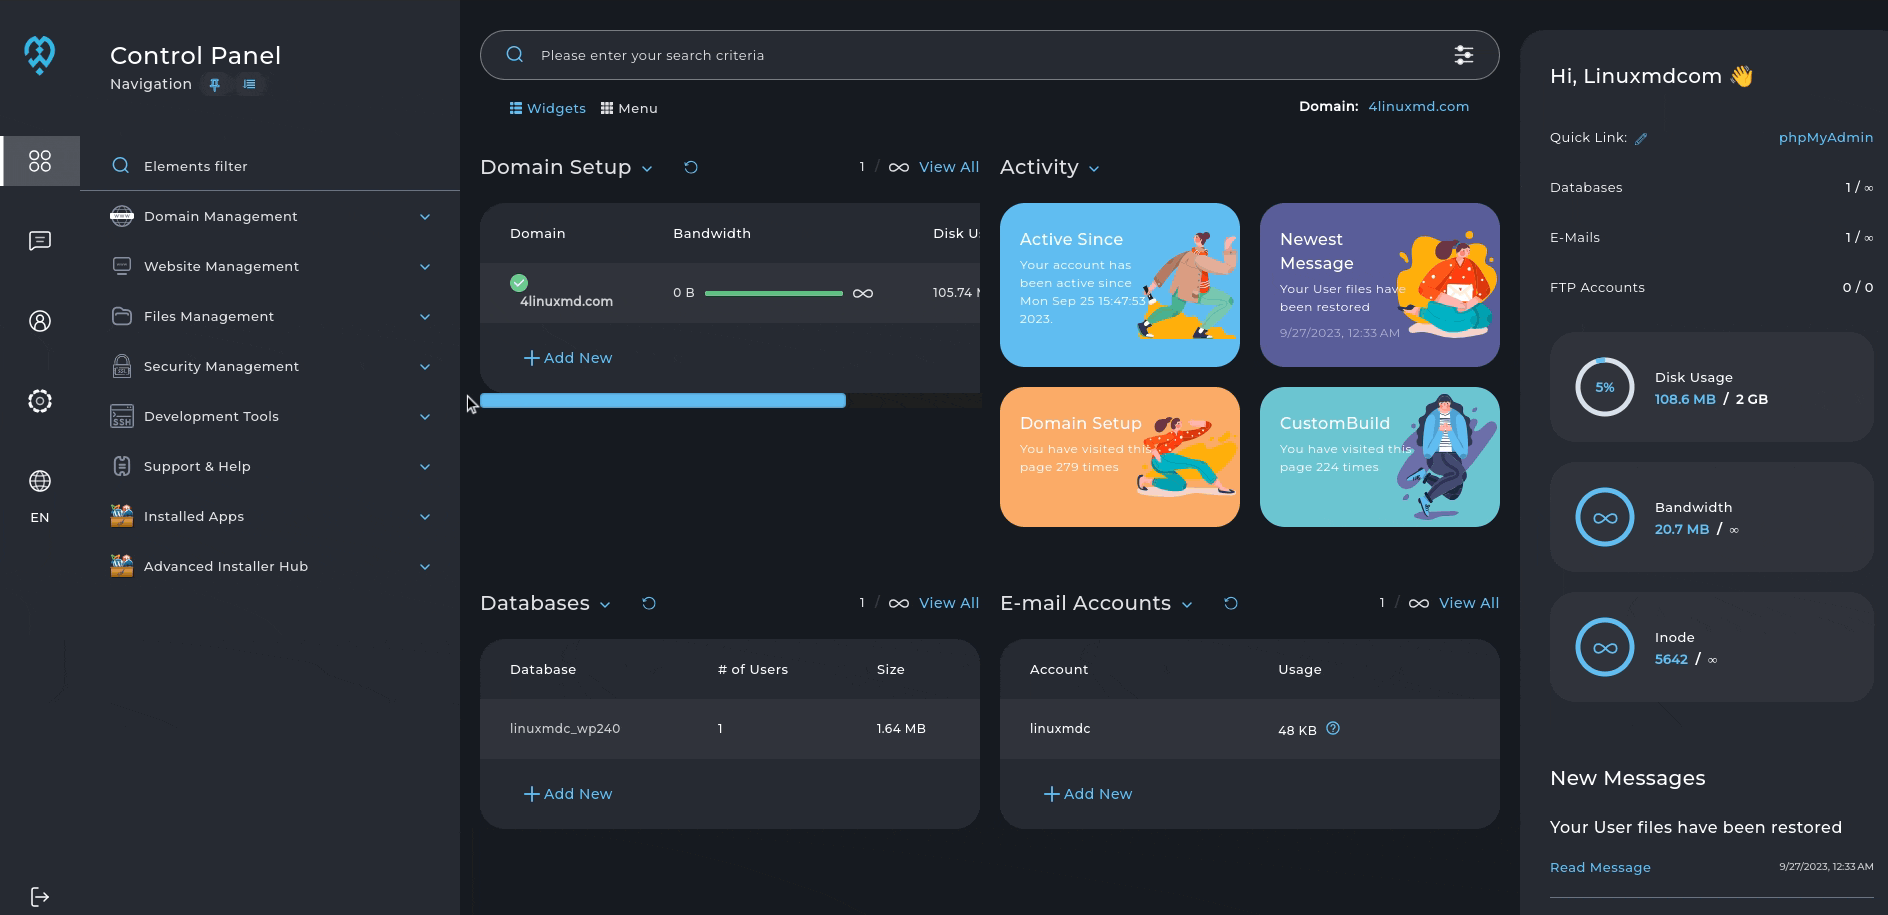Refresh the Domain Setup widget
The width and height of the screenshot is (1888, 915).
point(690,167)
